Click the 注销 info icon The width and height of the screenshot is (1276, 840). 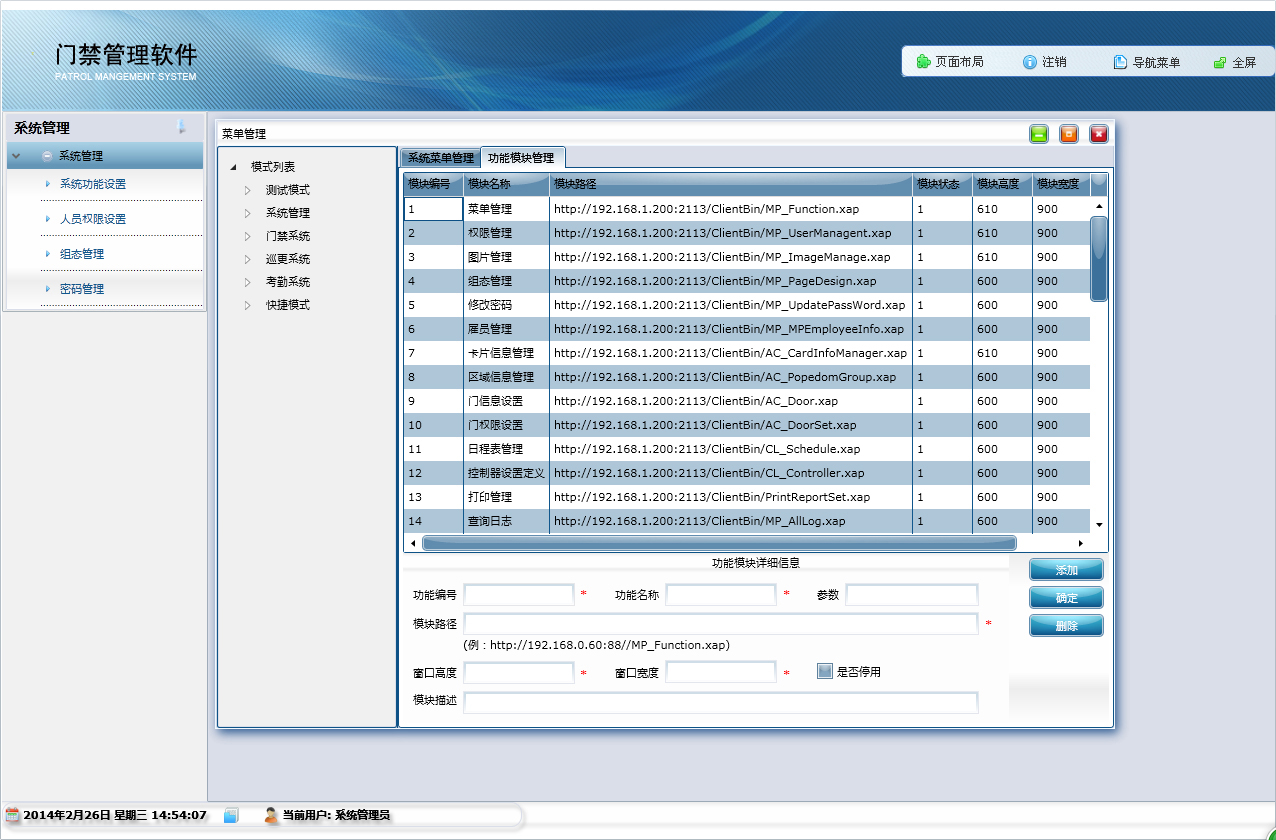pos(1030,62)
